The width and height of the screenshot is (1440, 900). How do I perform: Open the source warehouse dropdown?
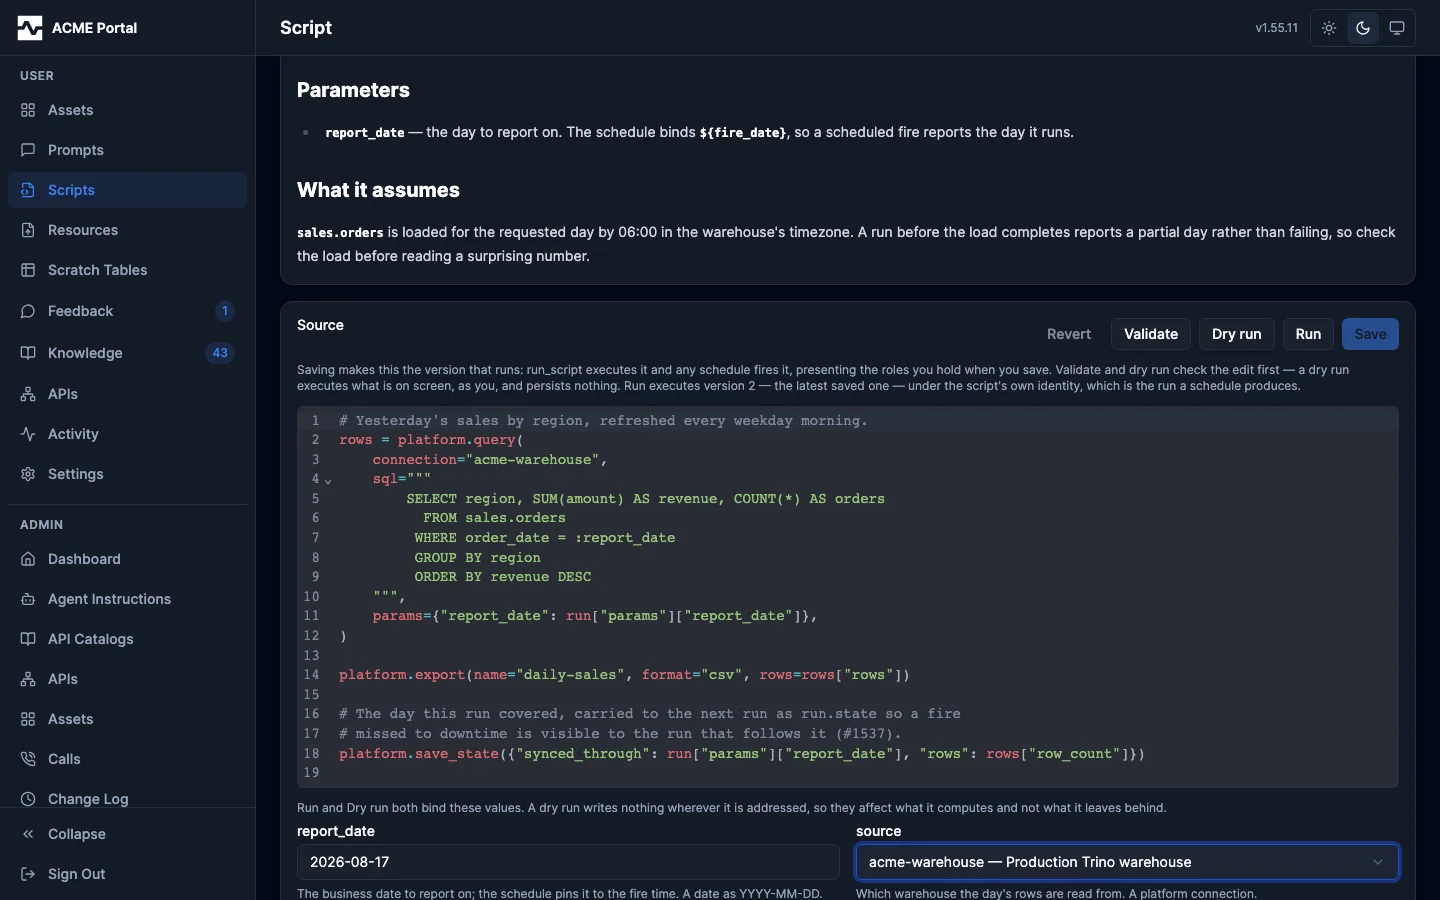[1127, 862]
